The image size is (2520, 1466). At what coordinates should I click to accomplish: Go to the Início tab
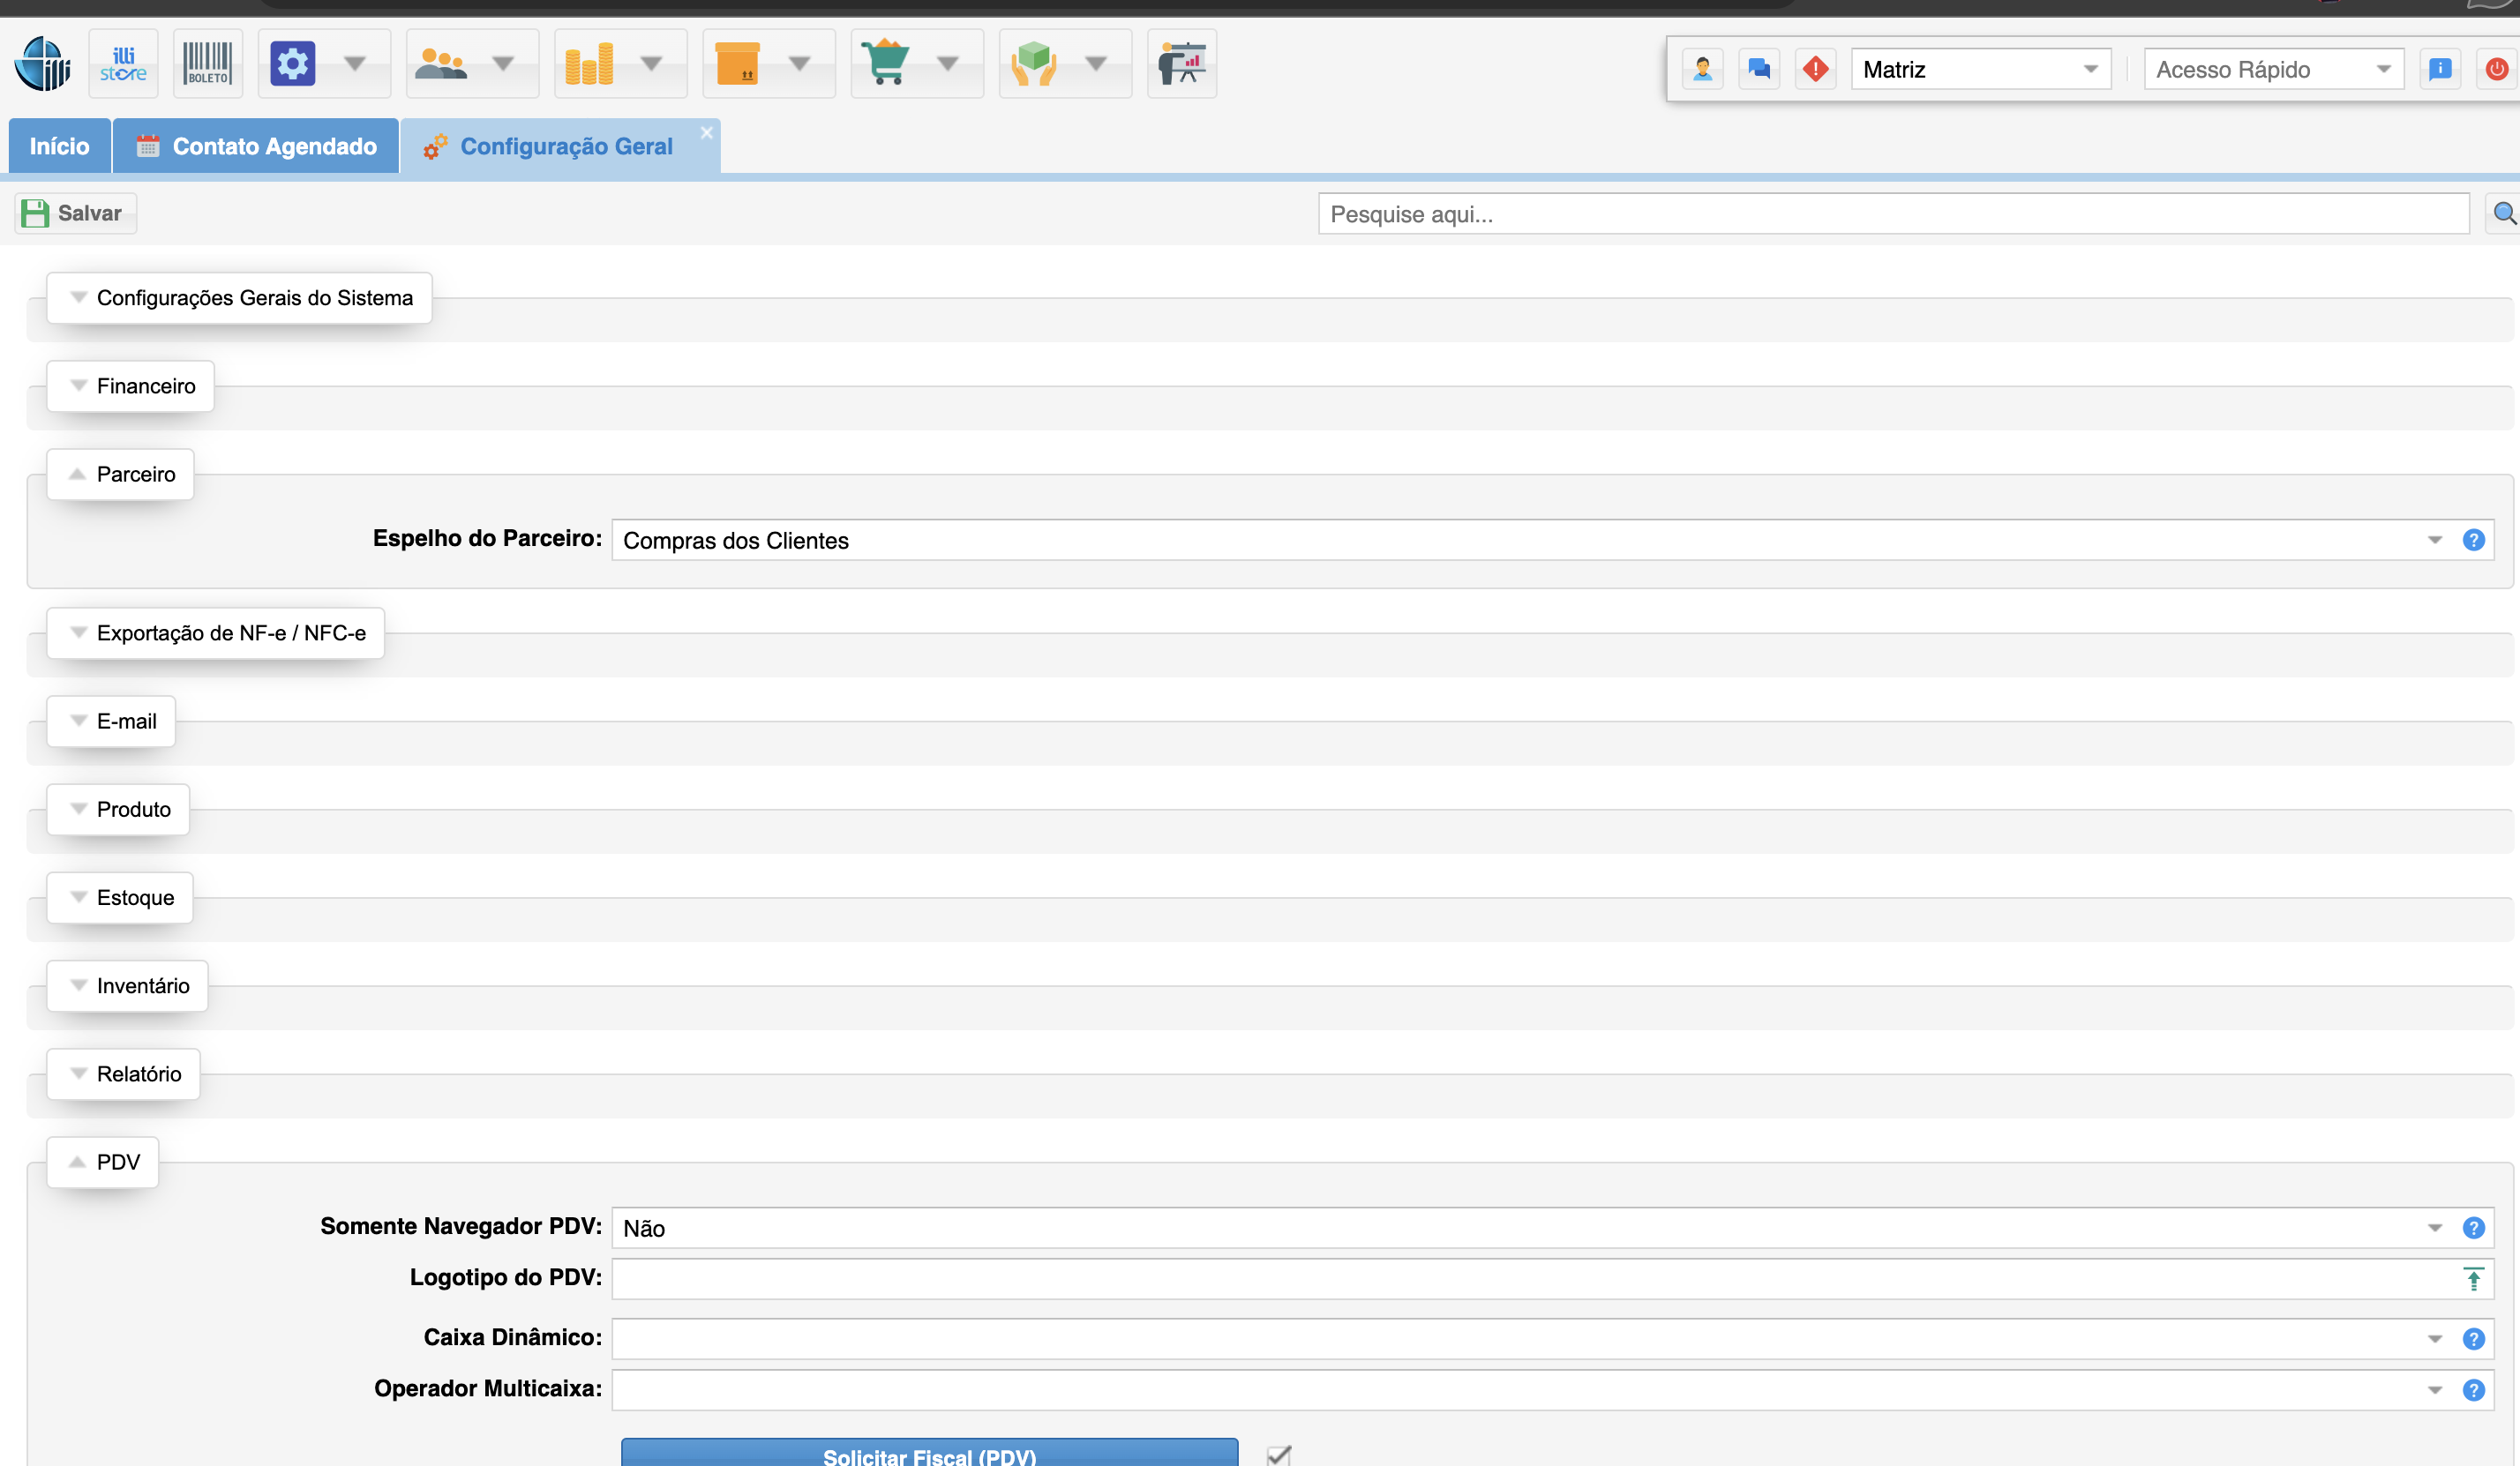(x=59, y=146)
